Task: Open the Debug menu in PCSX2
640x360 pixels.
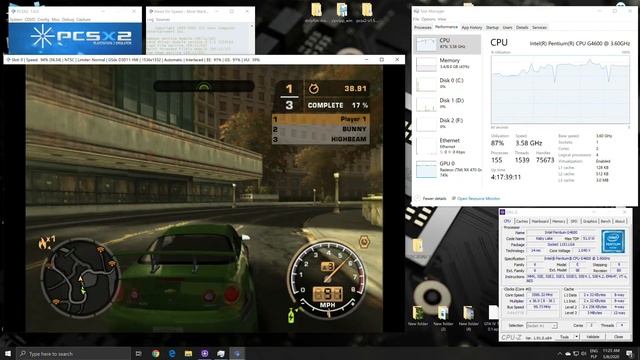Action: 68,19
